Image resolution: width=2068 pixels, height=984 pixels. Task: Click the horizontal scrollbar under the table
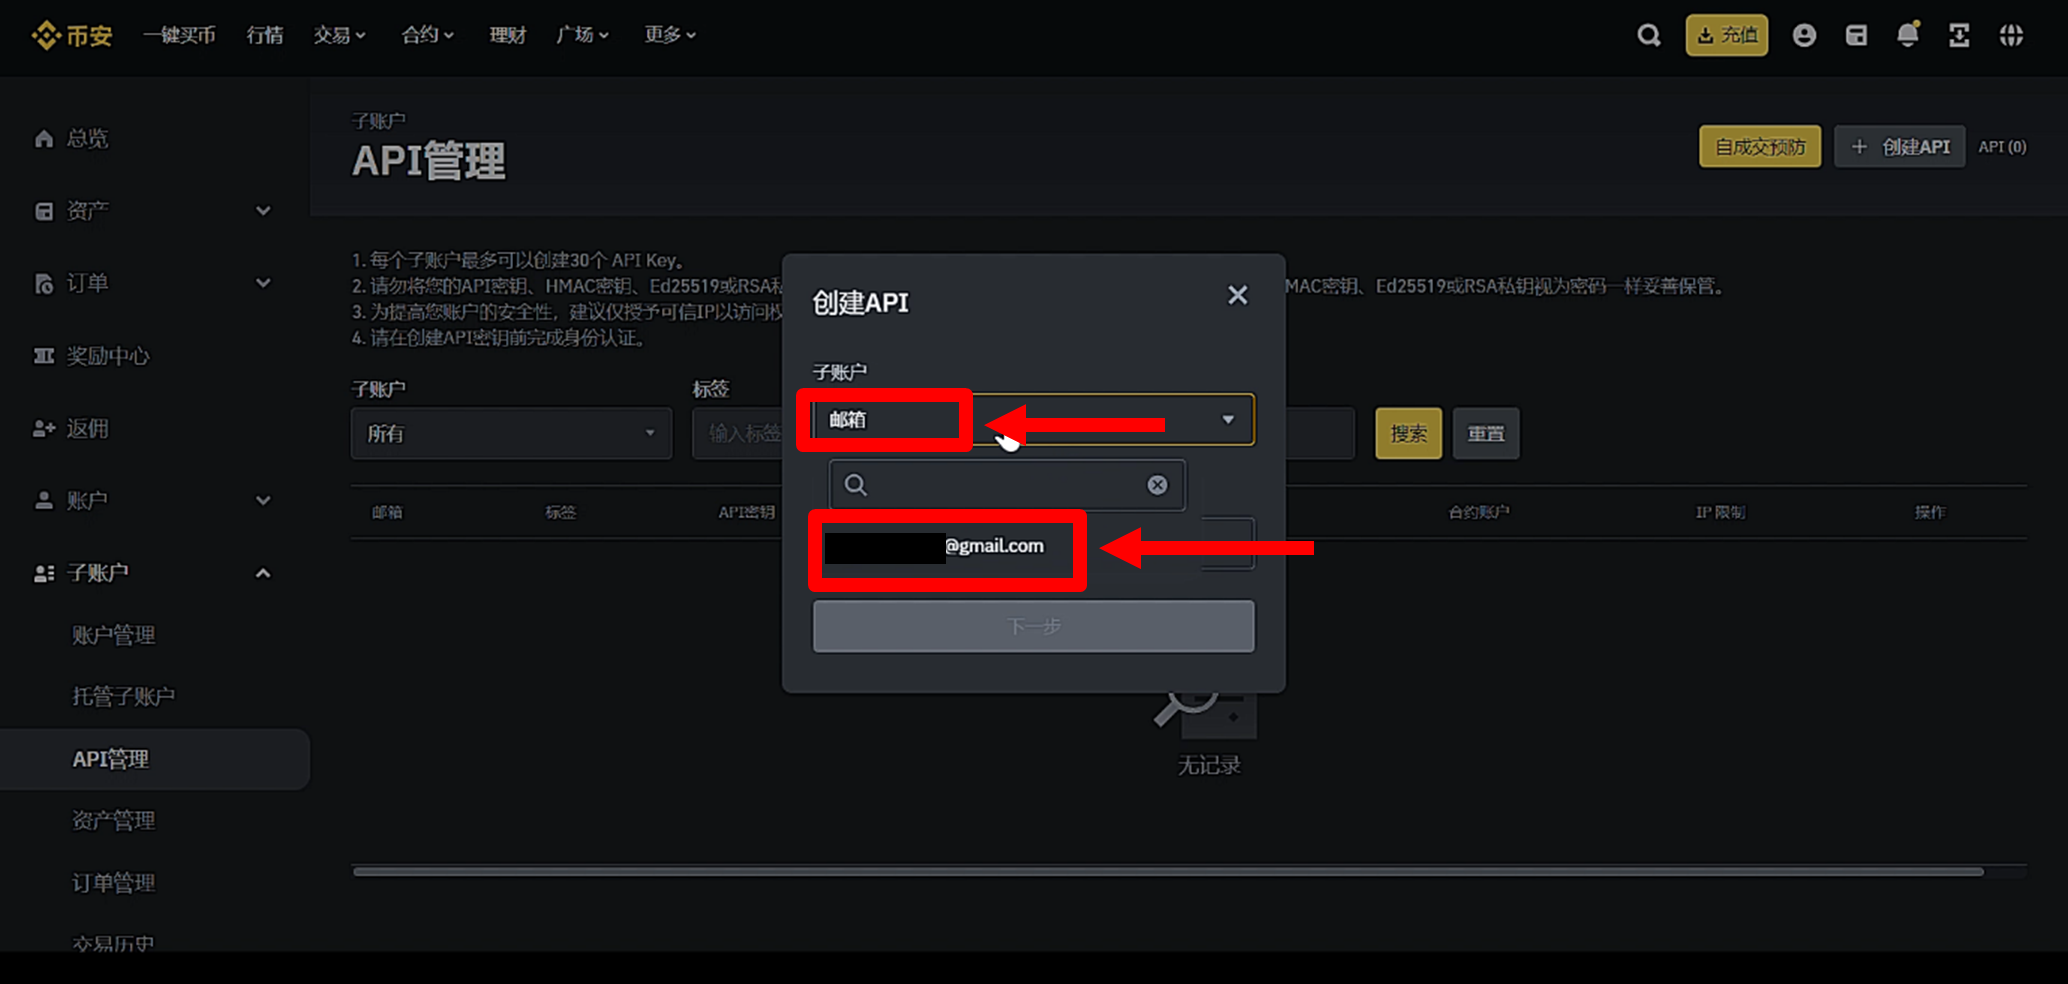1167,871
